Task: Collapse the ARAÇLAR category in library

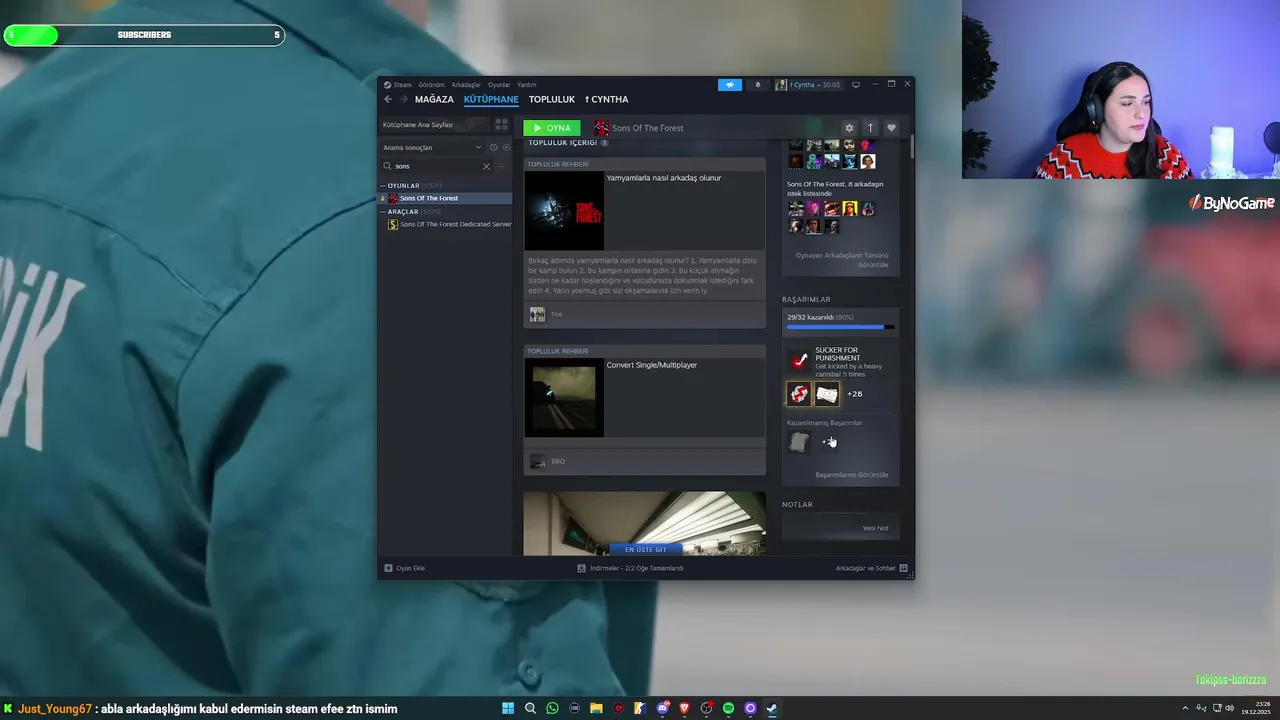Action: [383, 212]
